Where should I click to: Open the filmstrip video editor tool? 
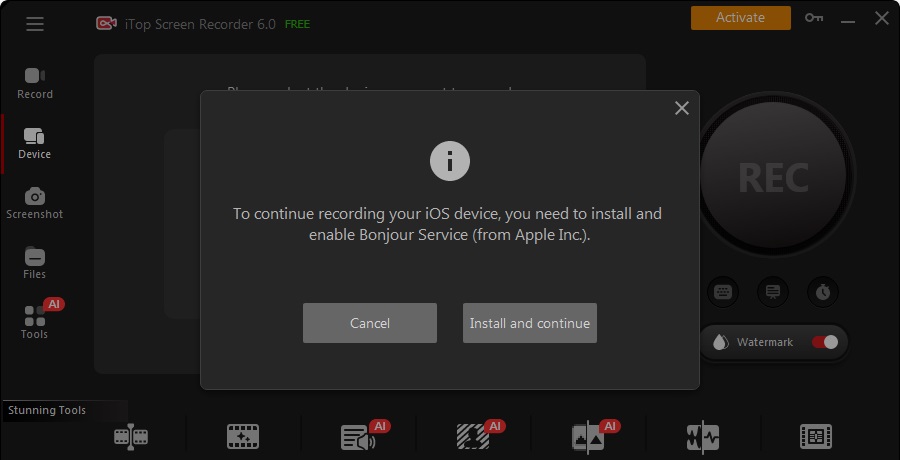816,437
